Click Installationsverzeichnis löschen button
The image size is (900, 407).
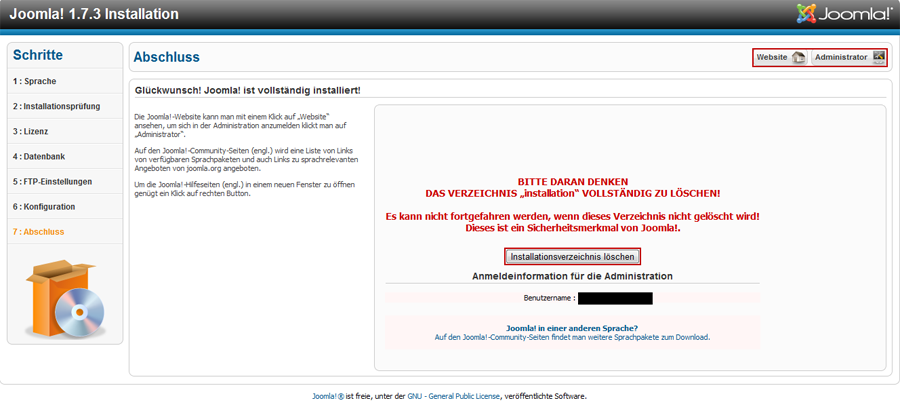(572, 256)
